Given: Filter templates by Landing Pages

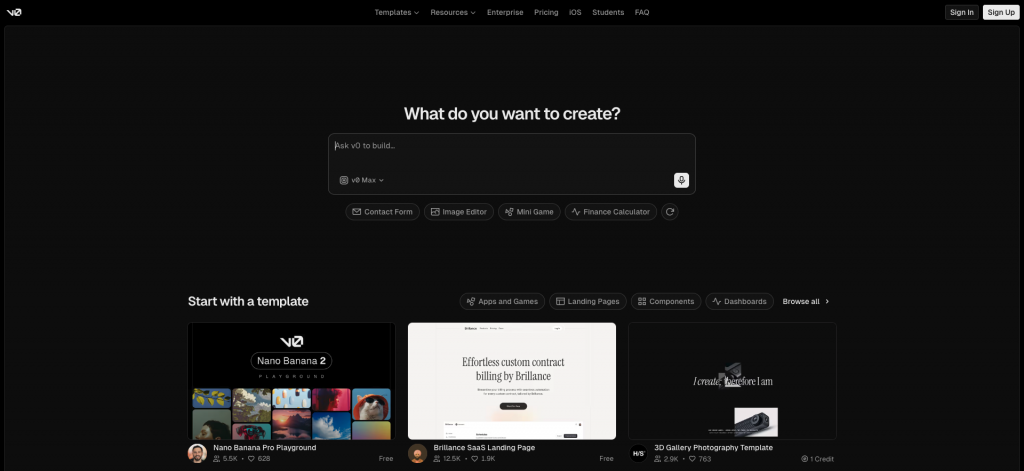Looking at the screenshot, I should [x=588, y=301].
